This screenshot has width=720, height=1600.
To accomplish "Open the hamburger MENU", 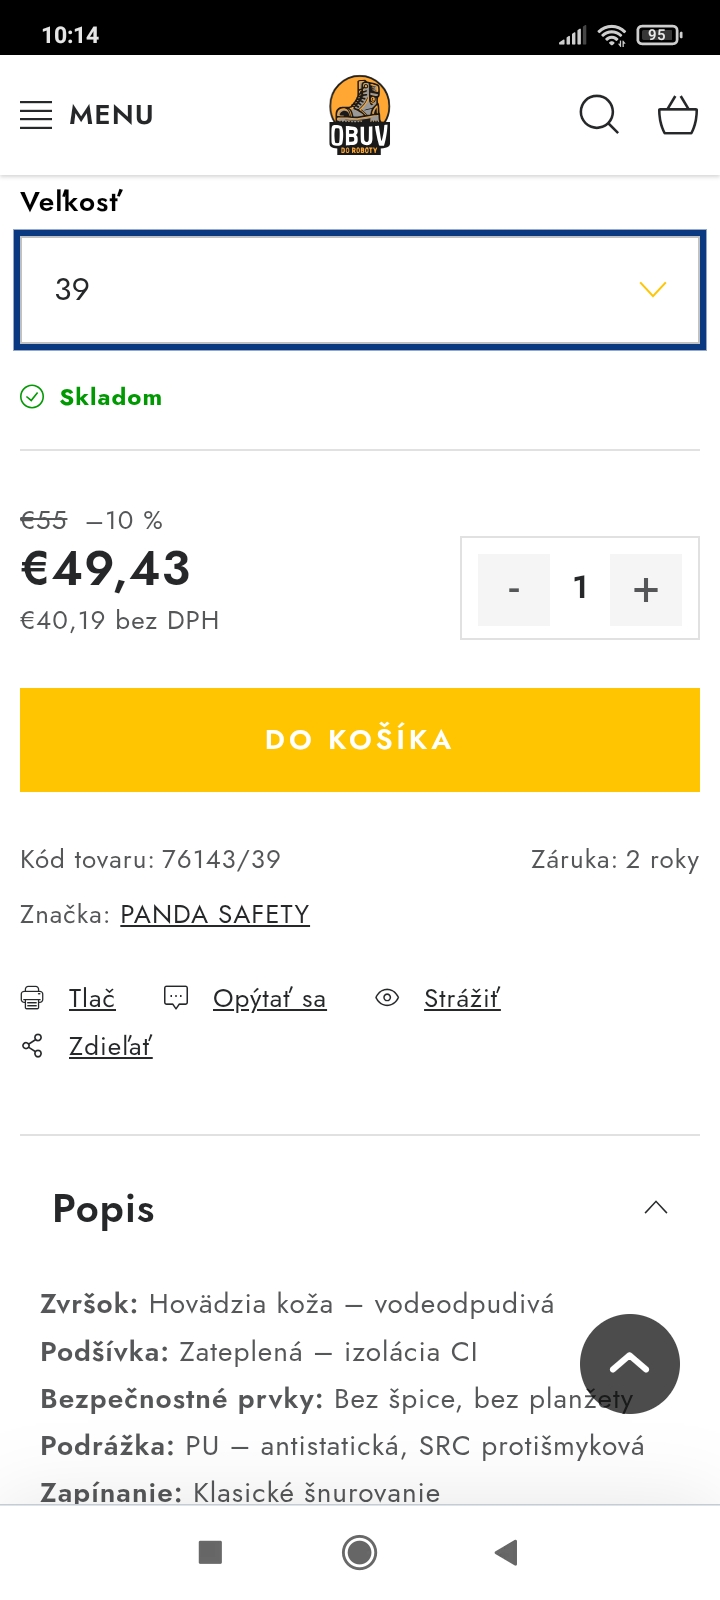I will click(87, 115).
